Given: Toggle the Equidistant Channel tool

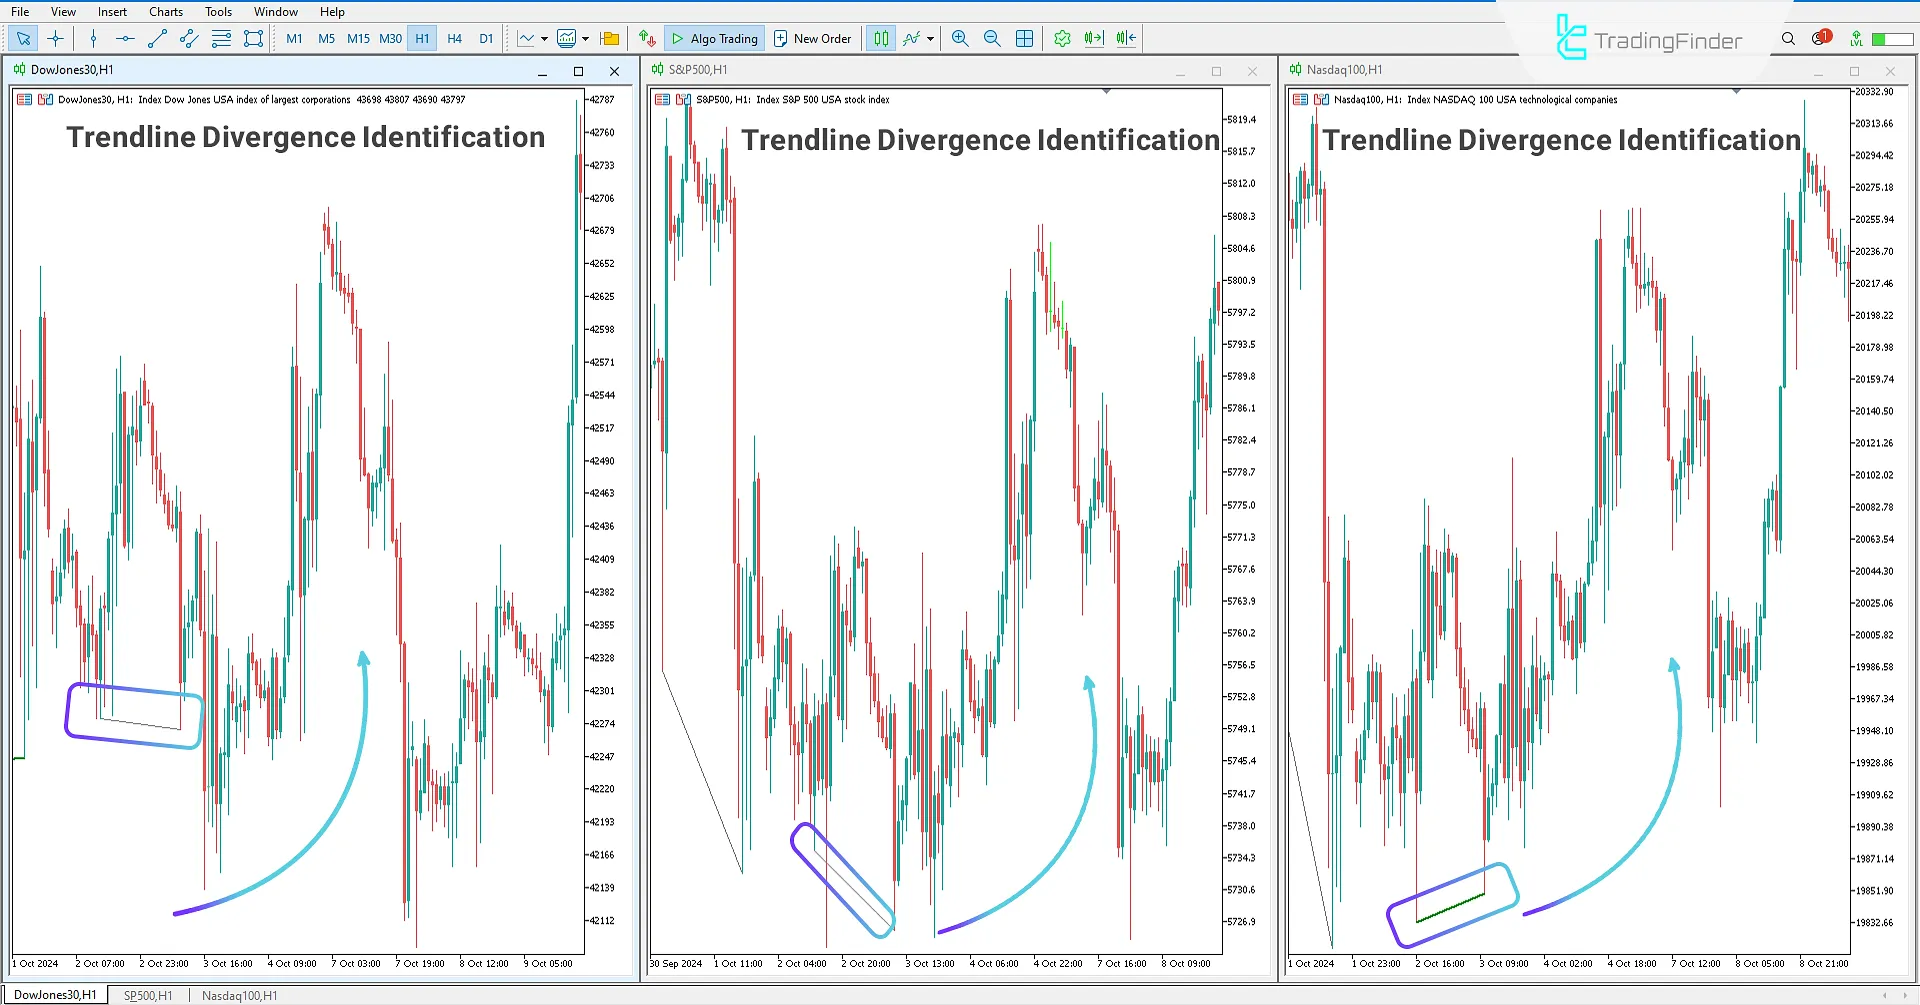Looking at the screenshot, I should coord(188,38).
